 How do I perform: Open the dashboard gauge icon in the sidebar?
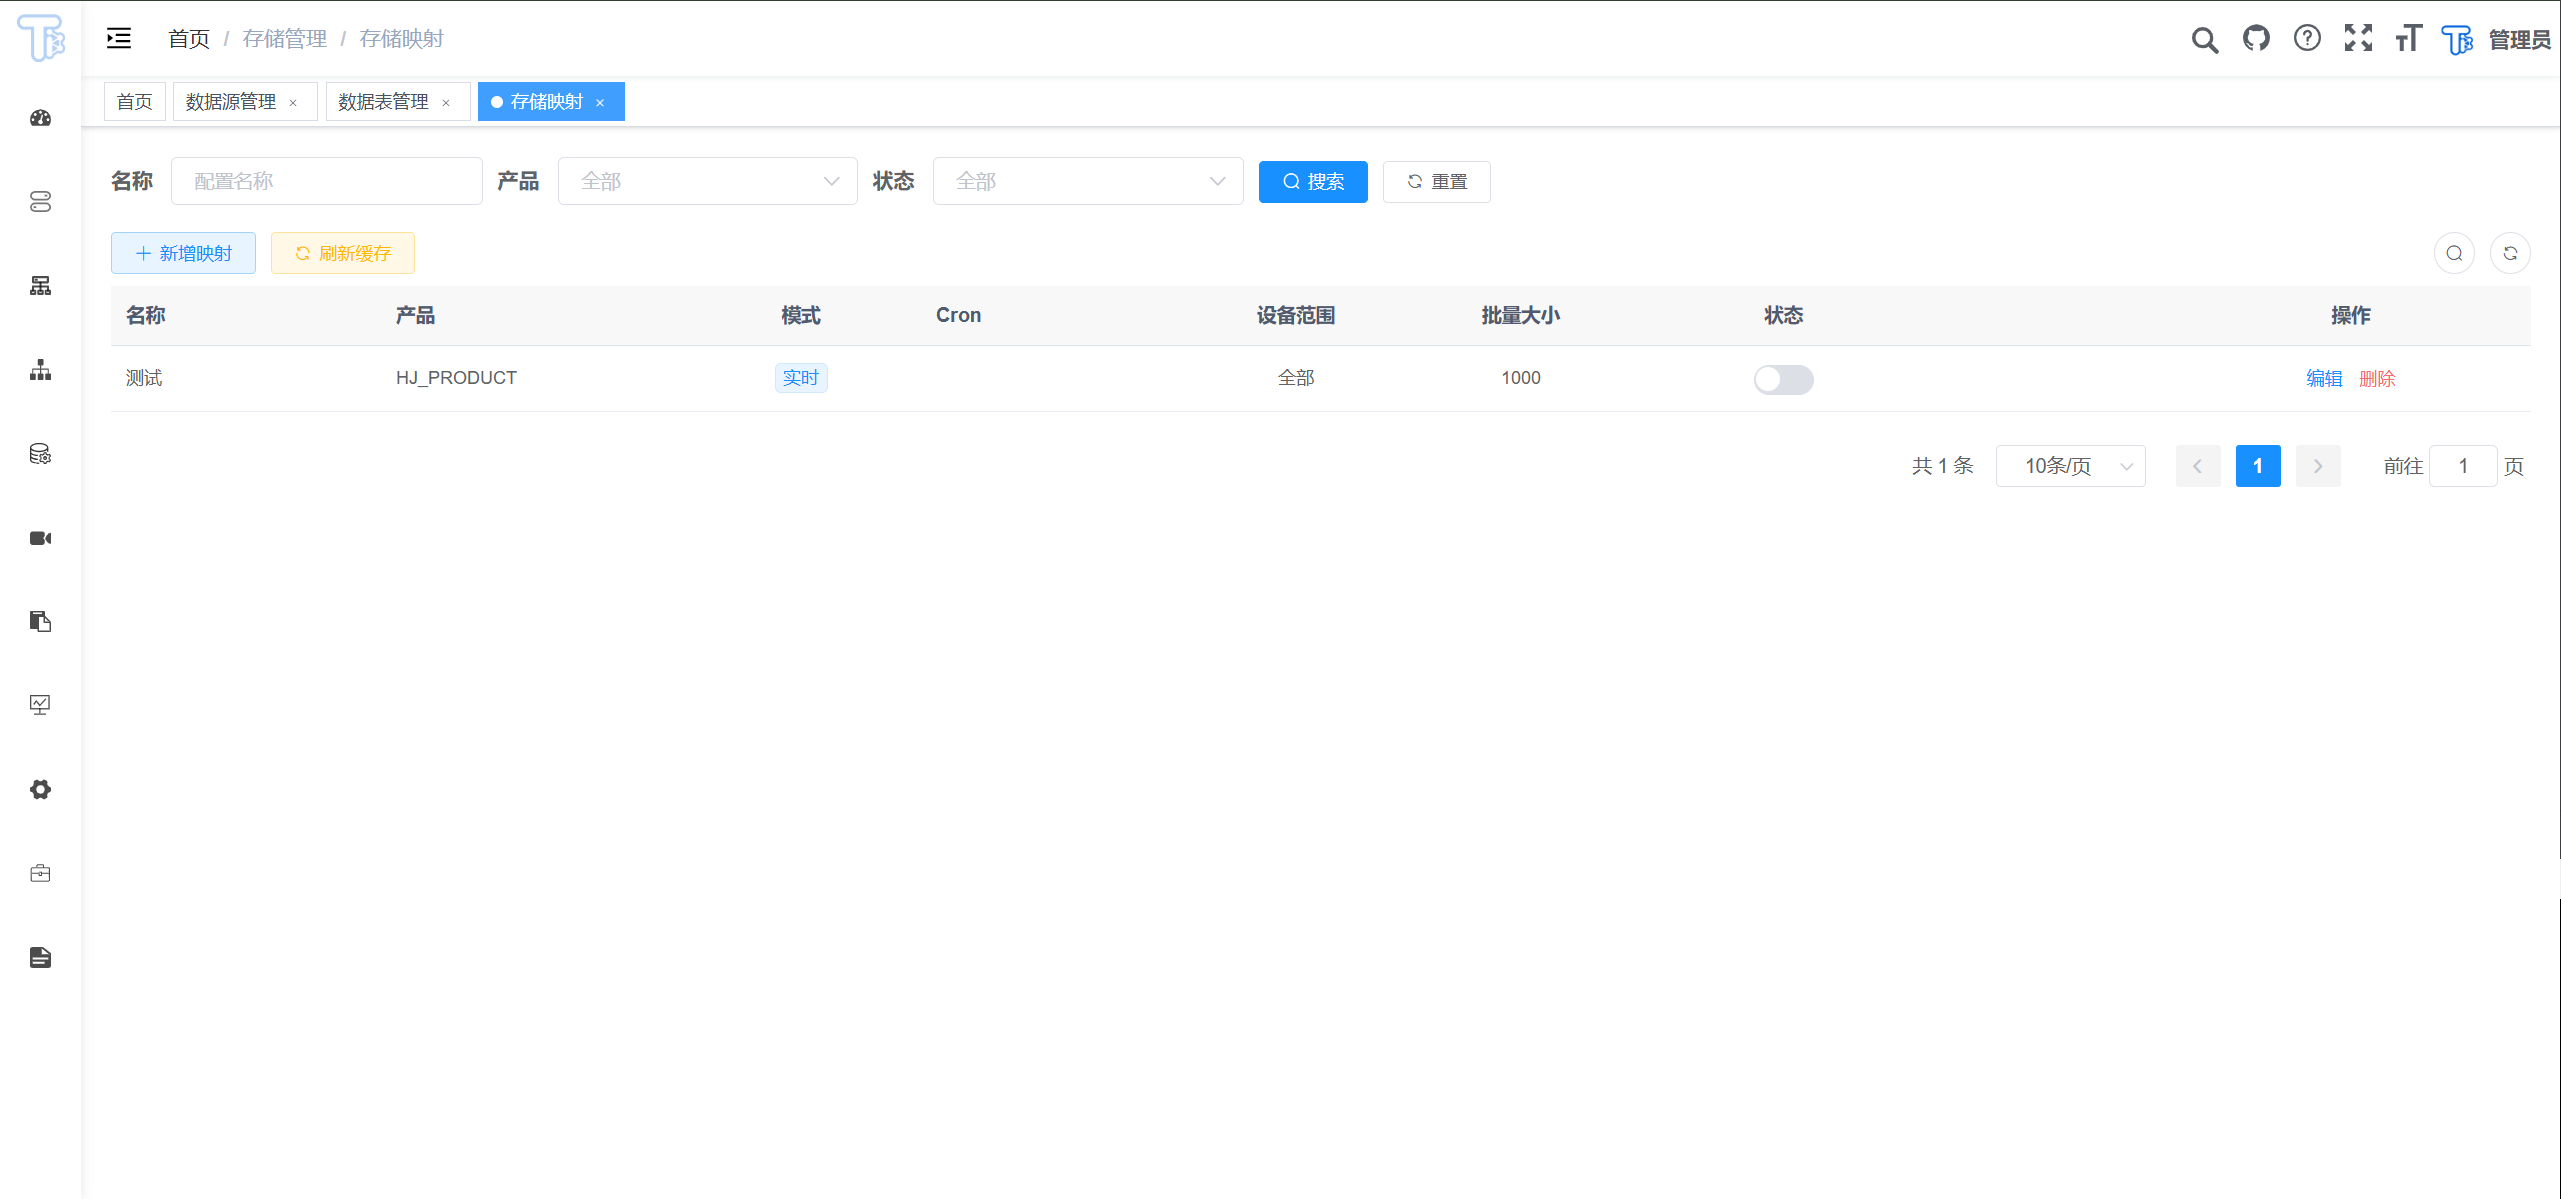point(40,118)
